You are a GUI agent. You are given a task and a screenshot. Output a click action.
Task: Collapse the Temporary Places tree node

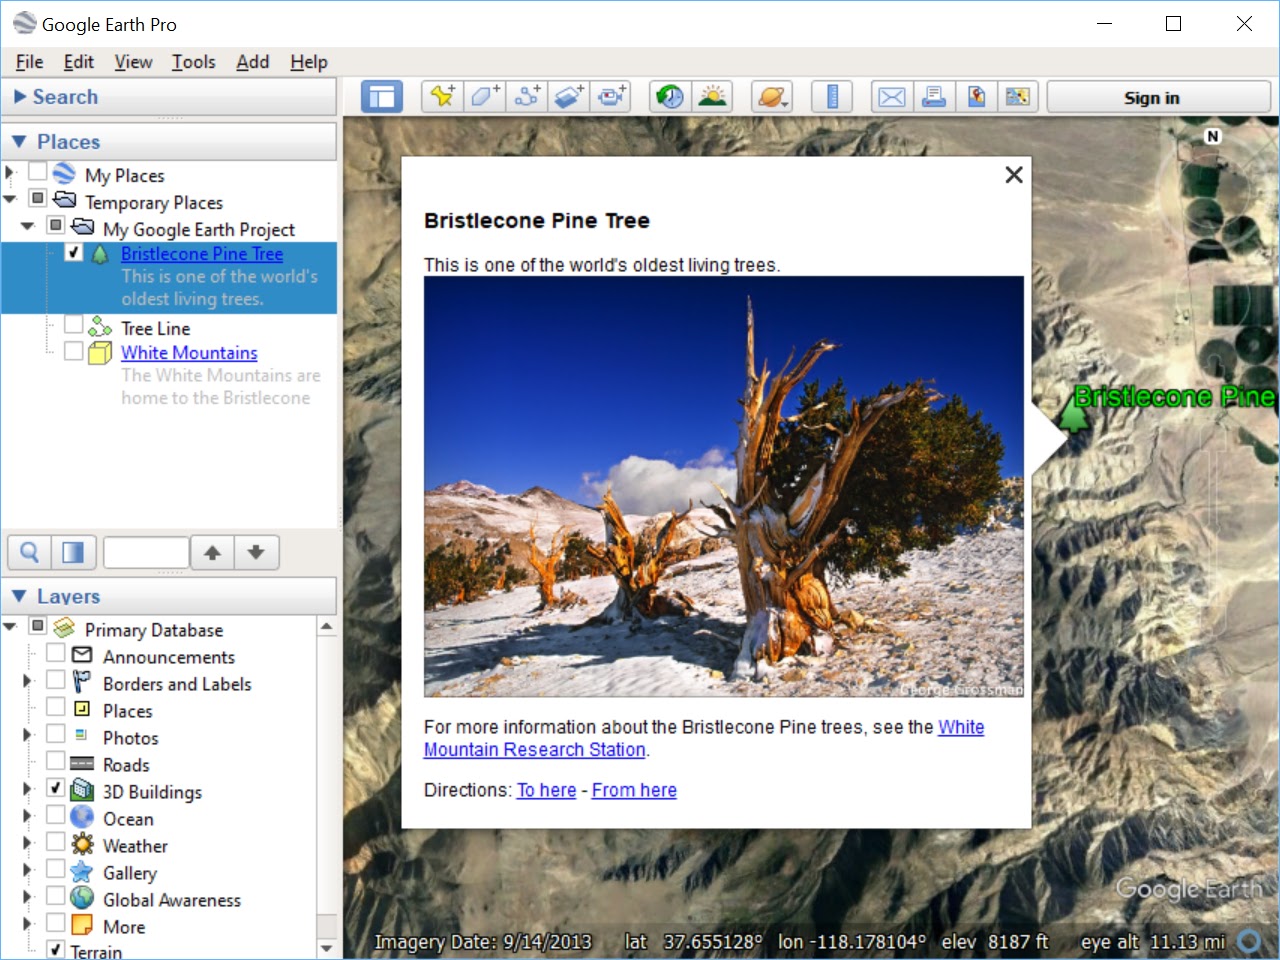10,199
